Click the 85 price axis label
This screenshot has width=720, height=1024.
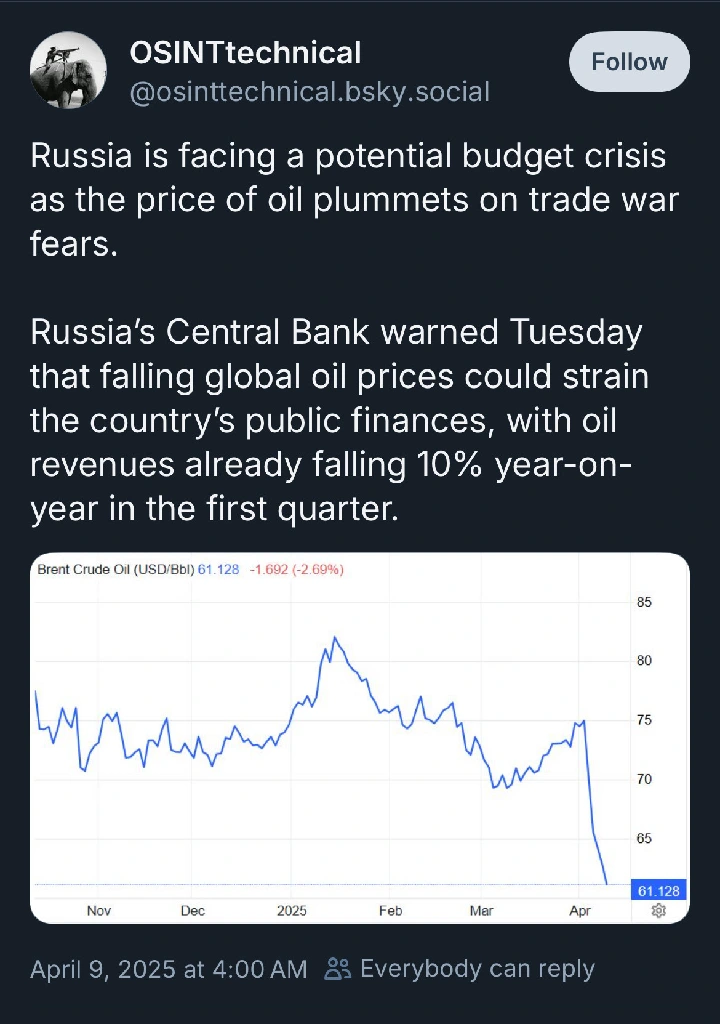click(644, 602)
